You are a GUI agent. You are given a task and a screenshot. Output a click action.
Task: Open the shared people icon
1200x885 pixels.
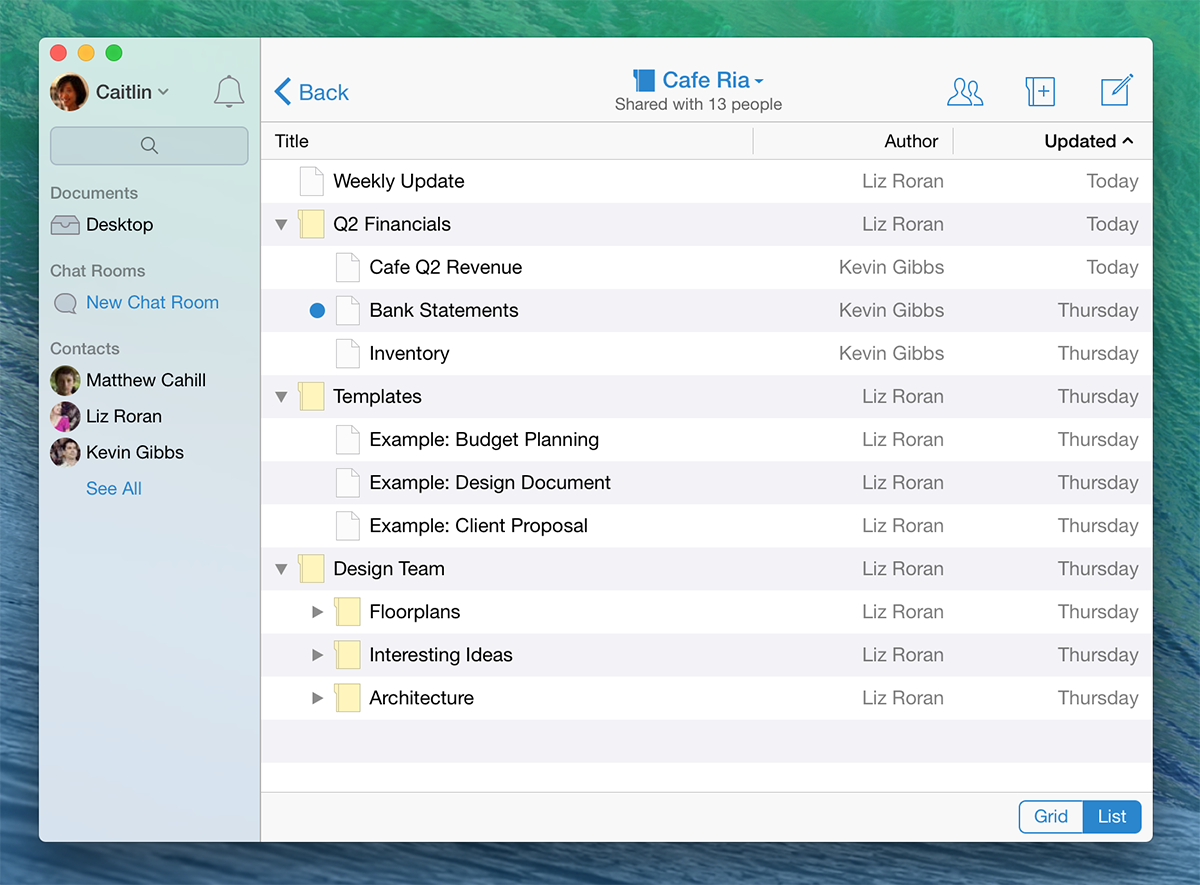(965, 92)
